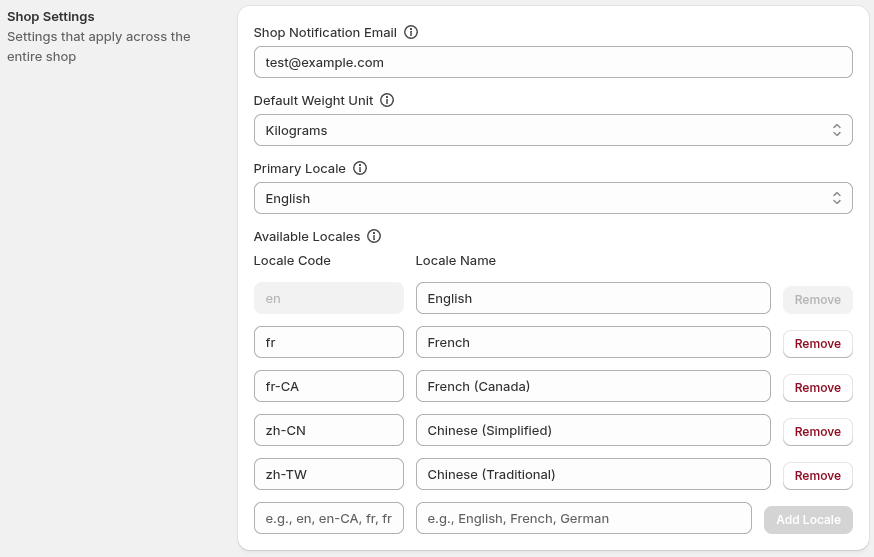The height and width of the screenshot is (557, 874).
Task: Click the Add Locale button
Action: pos(808,520)
